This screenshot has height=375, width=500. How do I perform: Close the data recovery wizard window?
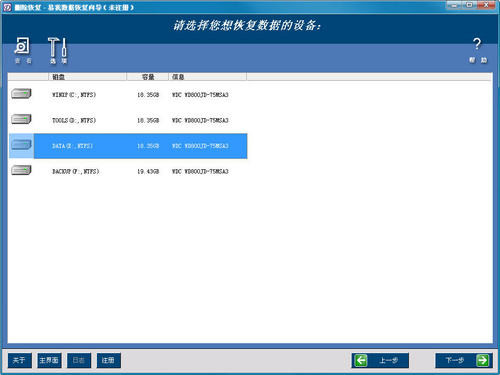tap(486, 5)
